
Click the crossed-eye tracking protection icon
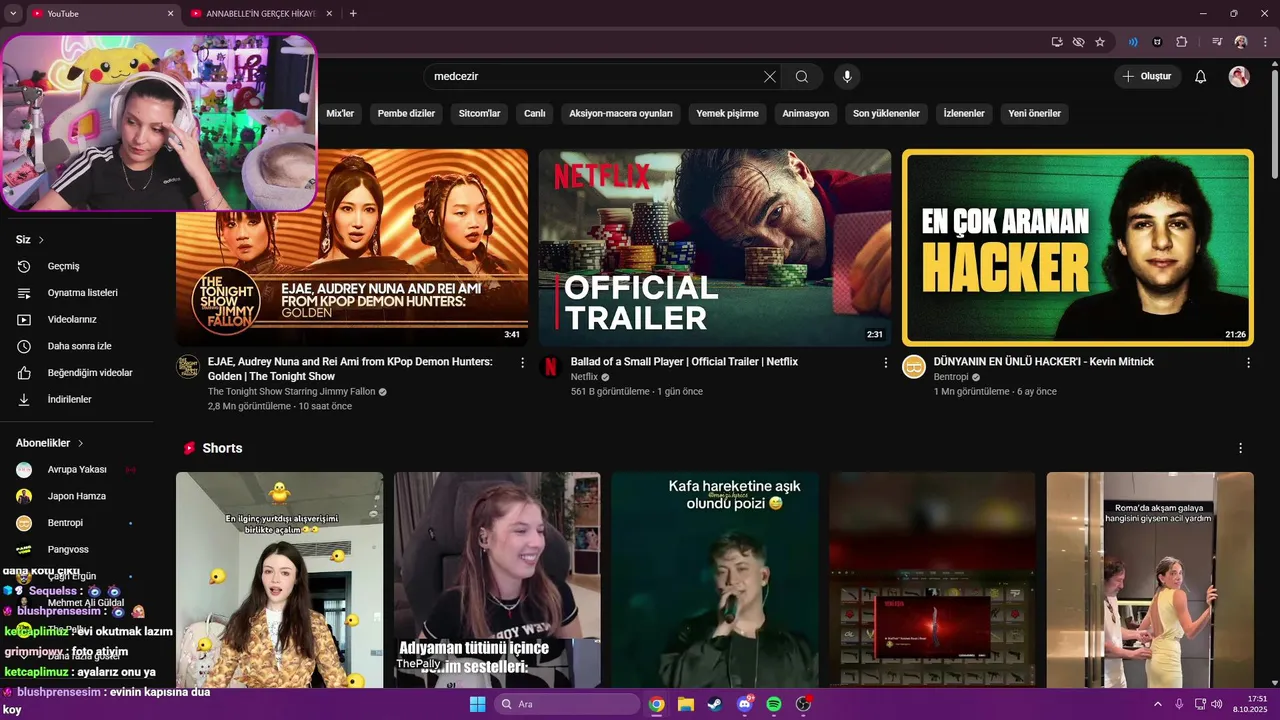point(1078,42)
